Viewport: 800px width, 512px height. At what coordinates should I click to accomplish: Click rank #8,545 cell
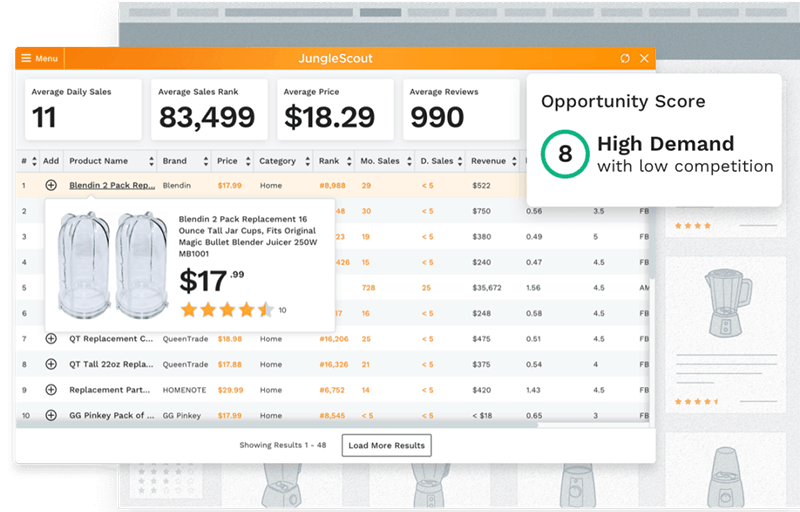[x=332, y=416]
